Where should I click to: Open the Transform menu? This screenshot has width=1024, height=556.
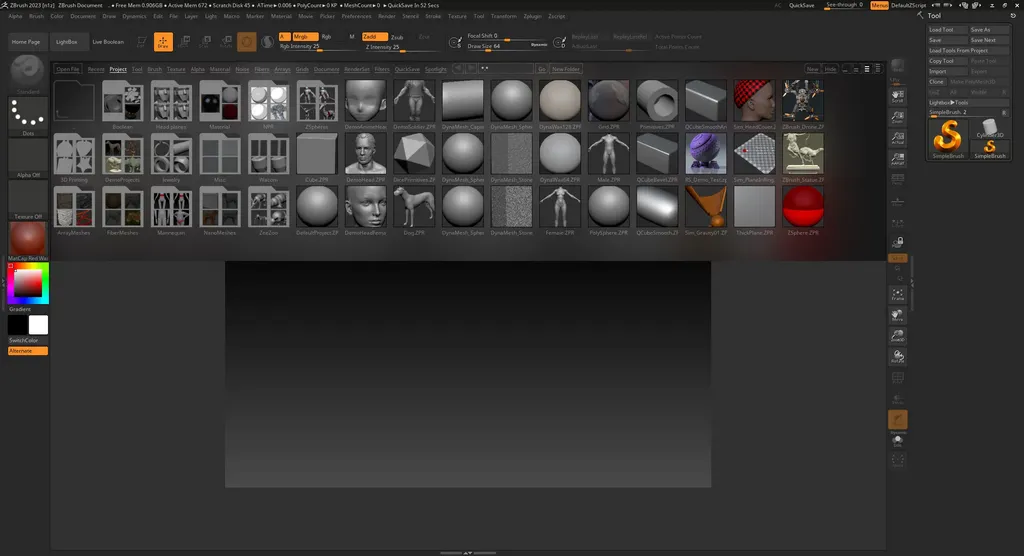(x=504, y=16)
